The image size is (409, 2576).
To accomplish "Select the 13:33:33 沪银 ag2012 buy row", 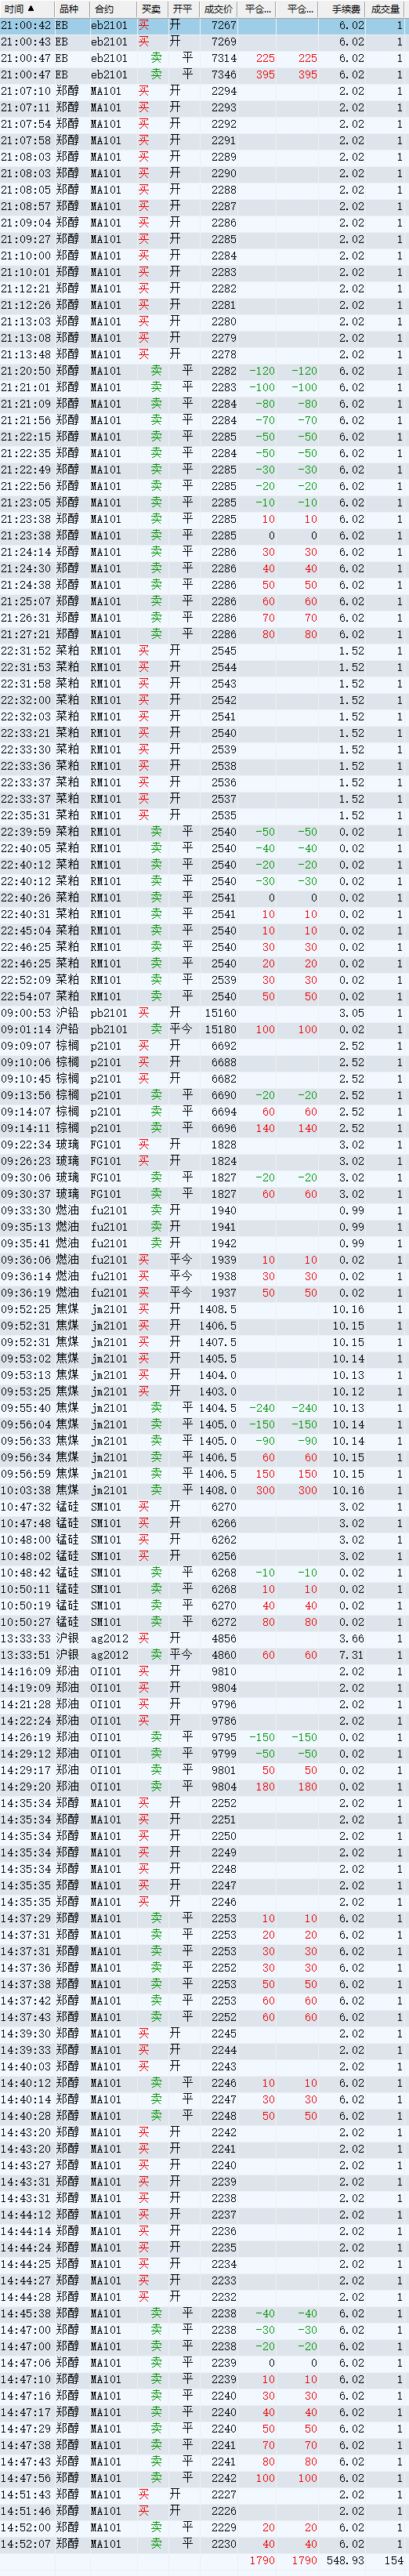I will pyautogui.click(x=204, y=1638).
